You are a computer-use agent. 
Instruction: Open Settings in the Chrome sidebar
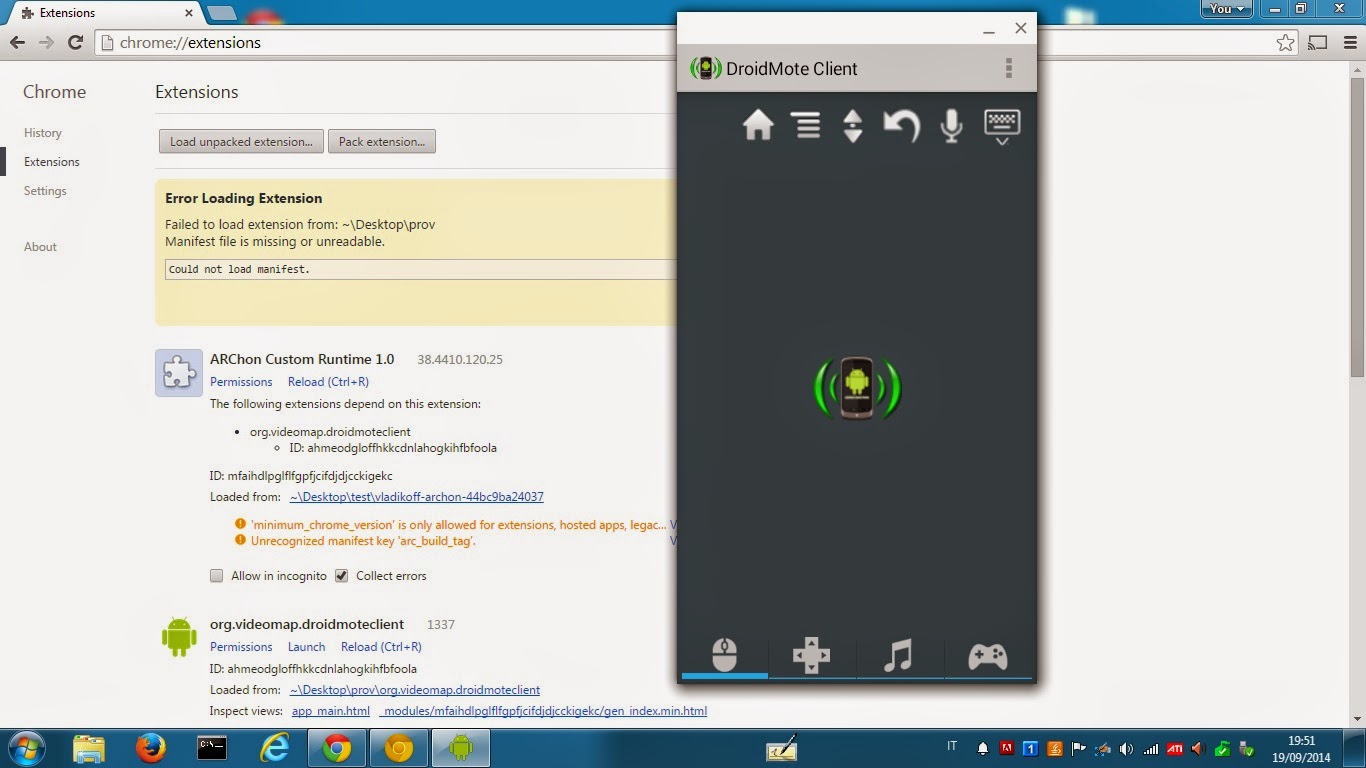45,191
